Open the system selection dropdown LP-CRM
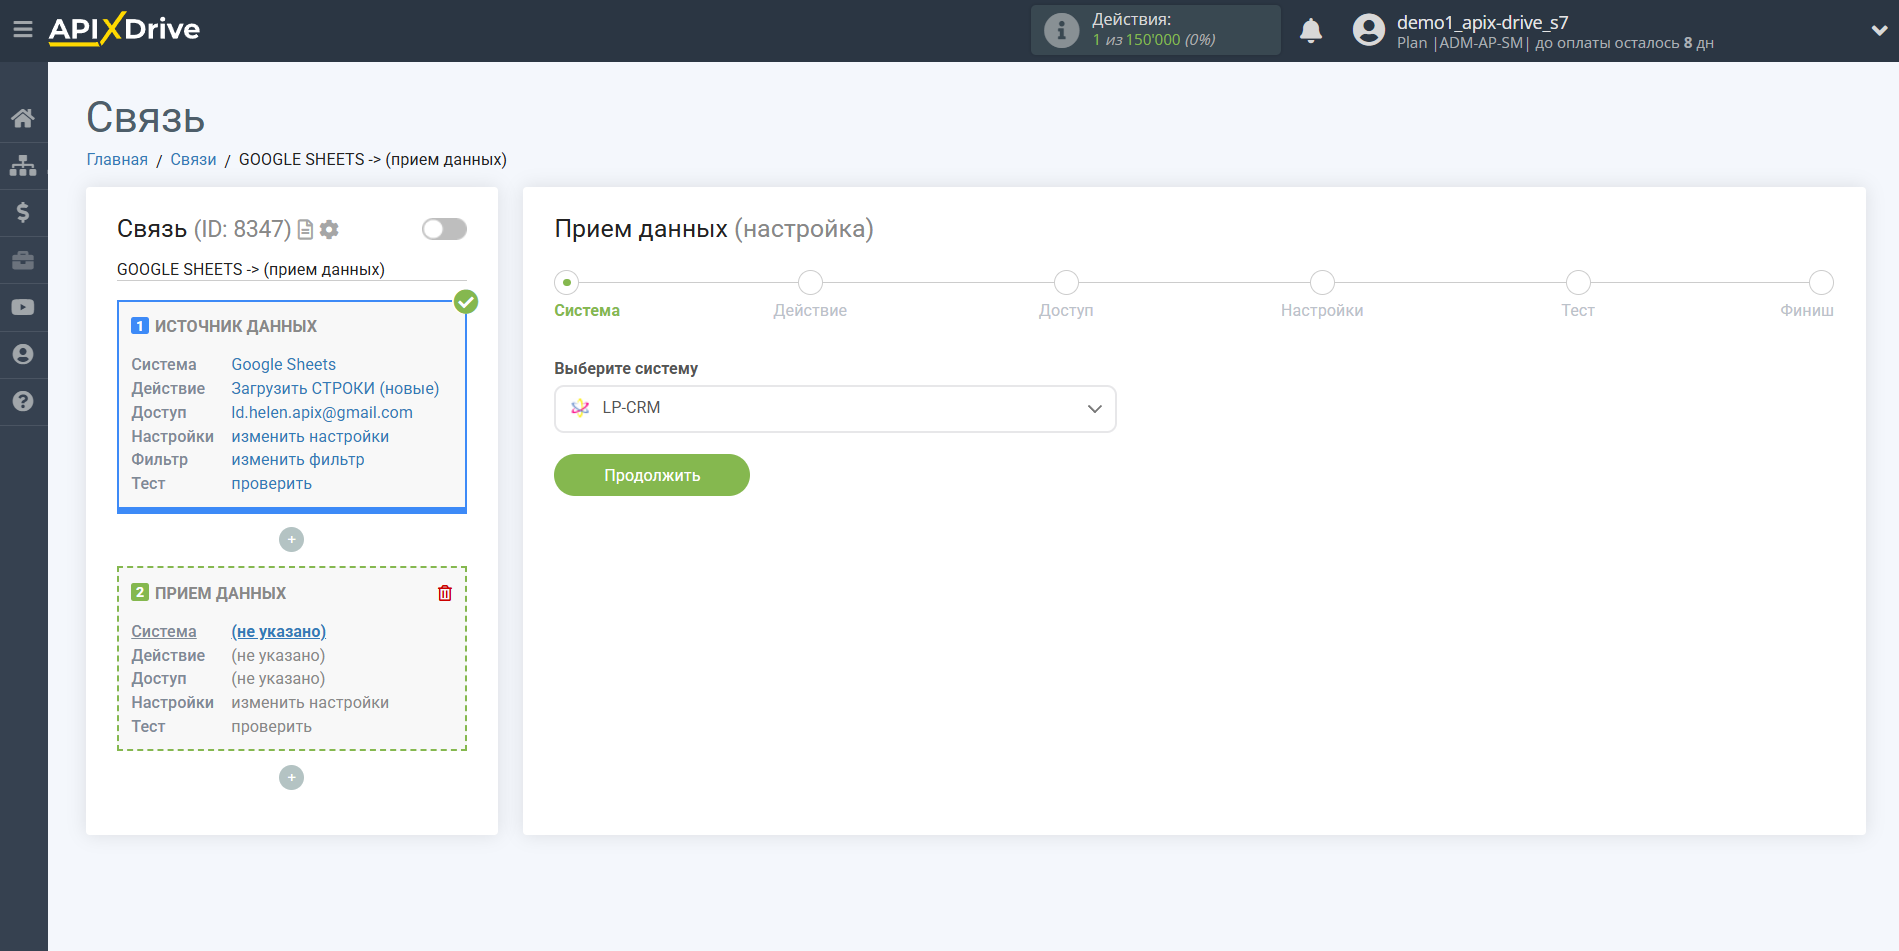The width and height of the screenshot is (1899, 951). 835,409
